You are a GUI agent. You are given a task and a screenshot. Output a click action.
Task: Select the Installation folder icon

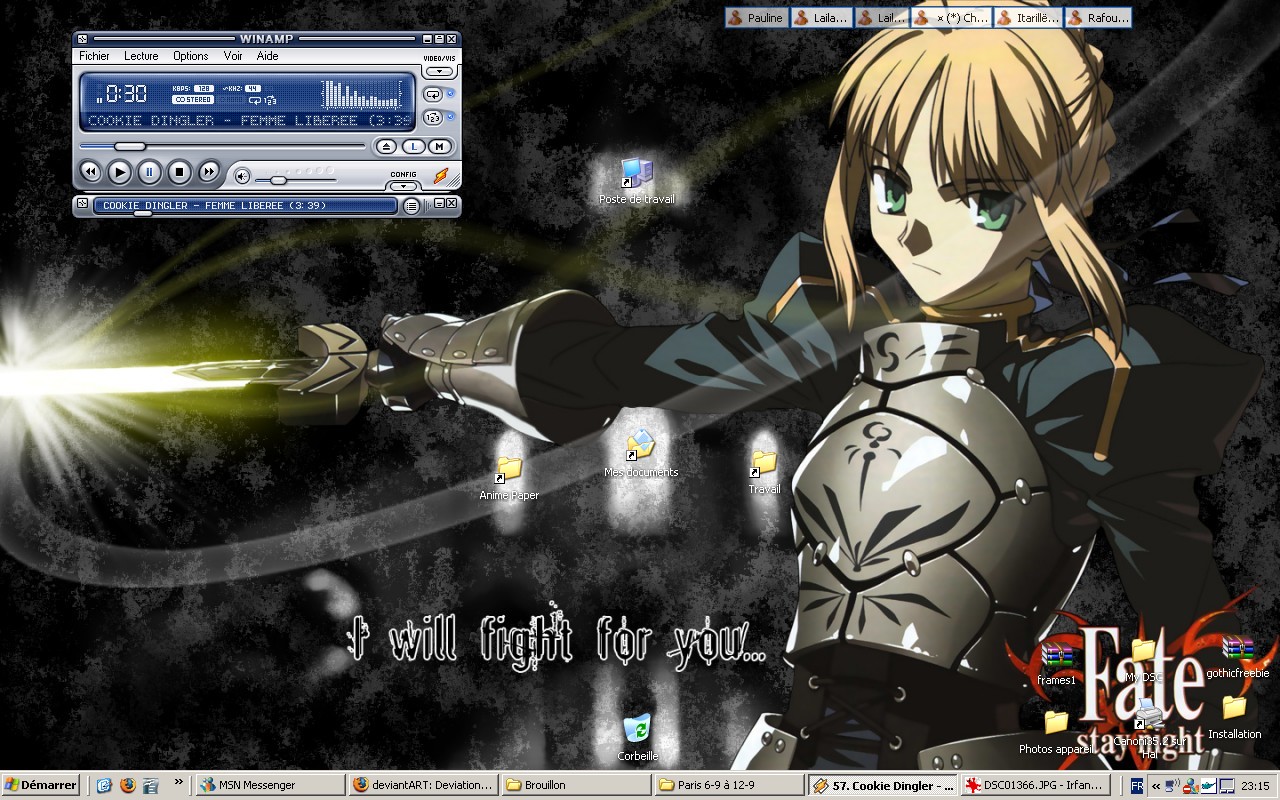[x=1234, y=718]
